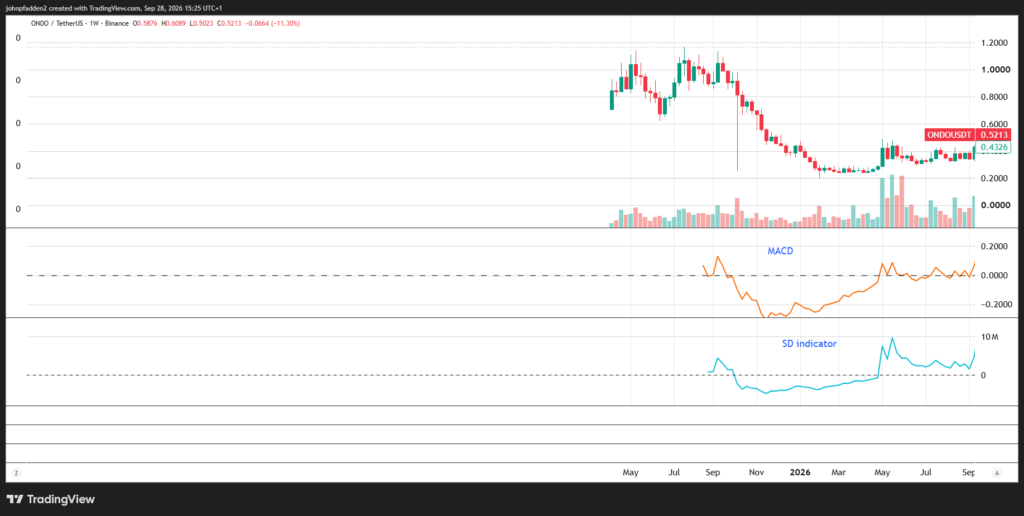Click the Z timezone button on time axis
Screen dimensions: 1024x516
point(16,472)
